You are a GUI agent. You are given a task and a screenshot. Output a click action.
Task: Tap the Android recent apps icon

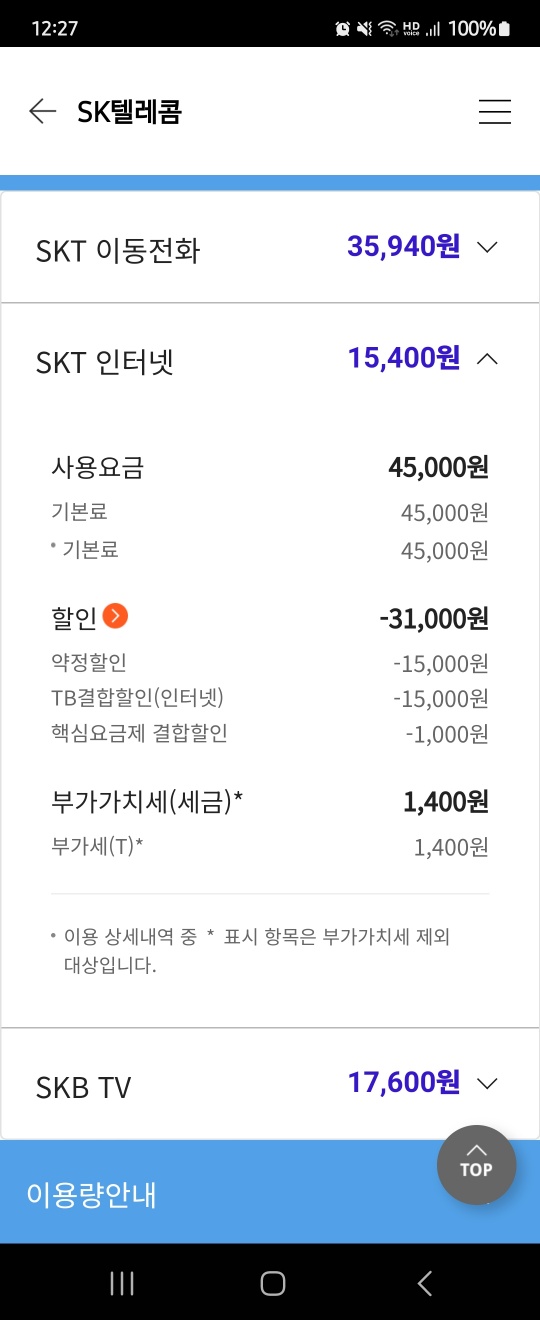[122, 1284]
